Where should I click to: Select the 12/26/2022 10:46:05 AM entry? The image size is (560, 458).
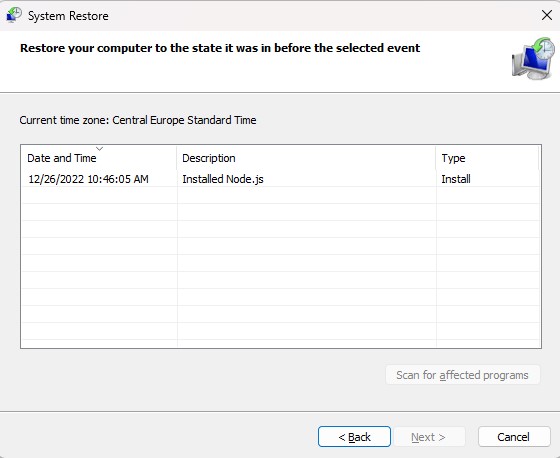click(88, 179)
